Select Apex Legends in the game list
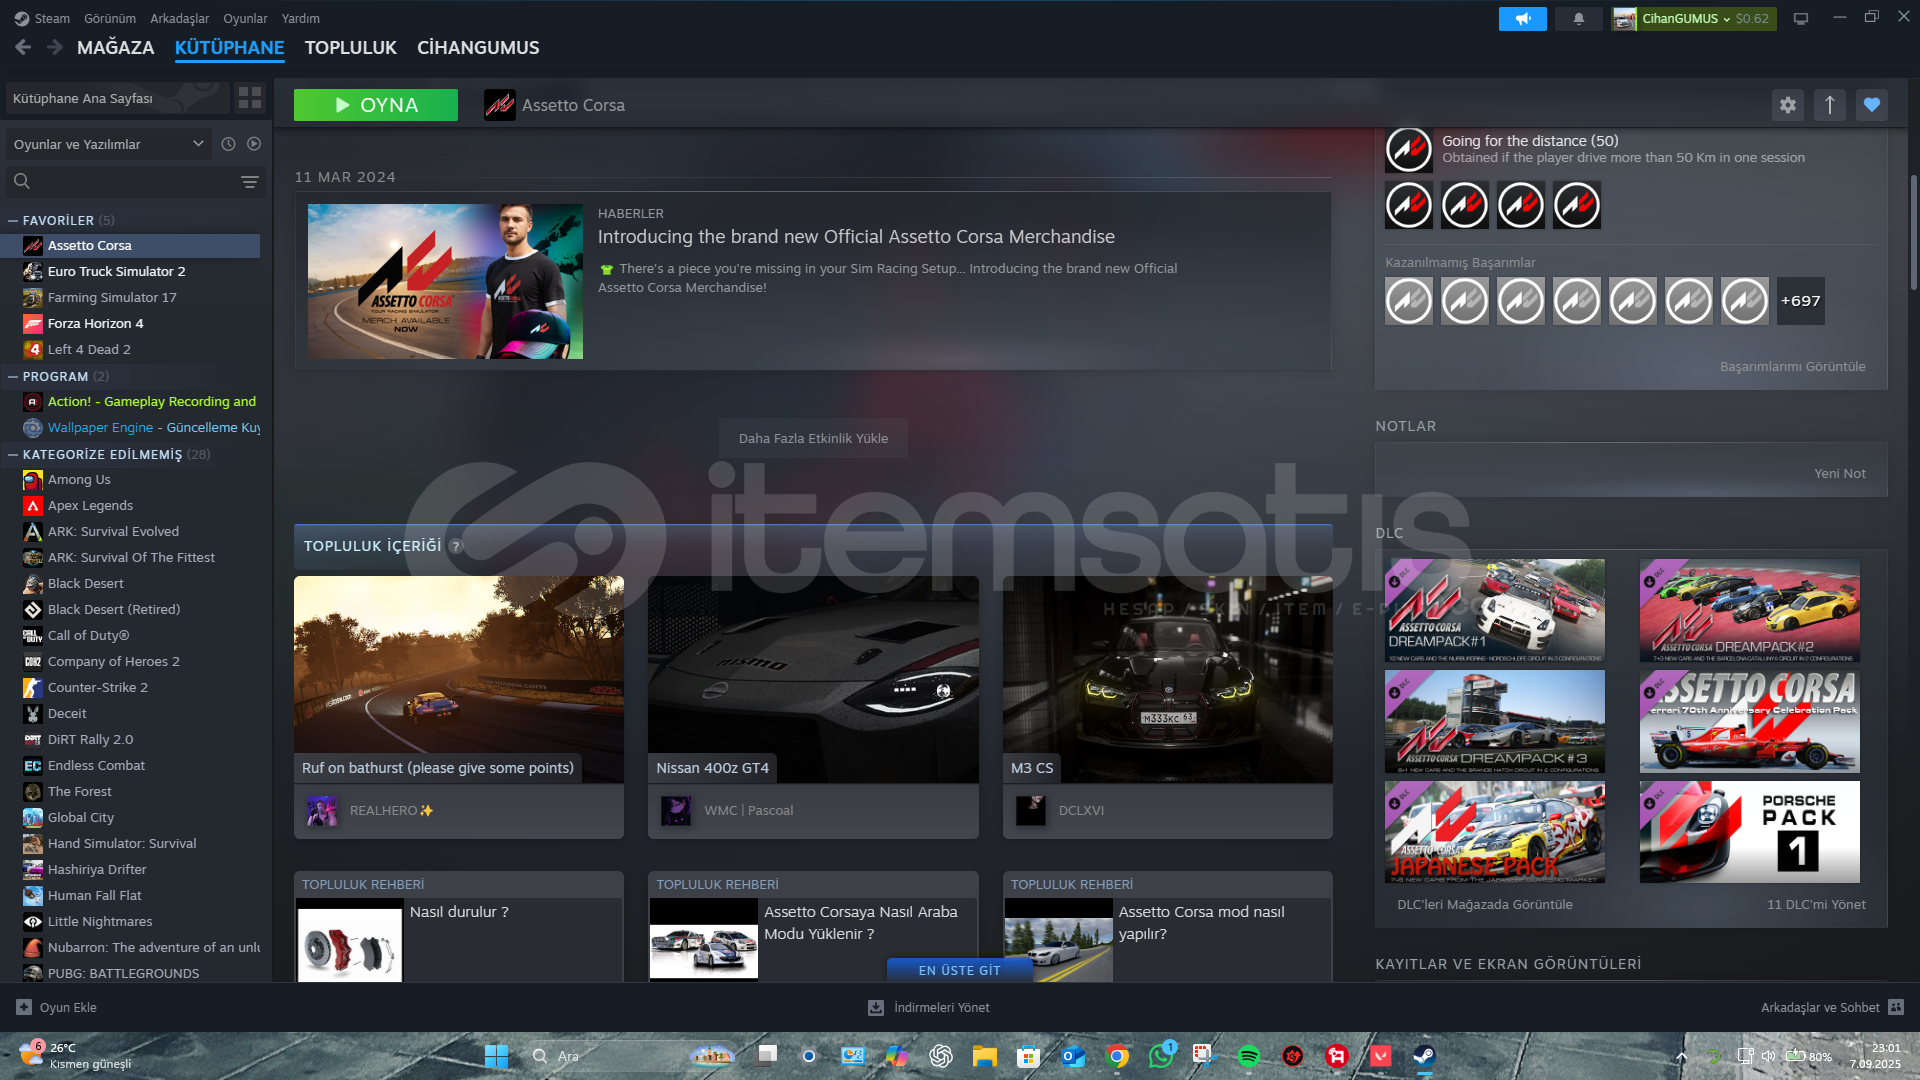This screenshot has height=1080, width=1920. coord(90,505)
